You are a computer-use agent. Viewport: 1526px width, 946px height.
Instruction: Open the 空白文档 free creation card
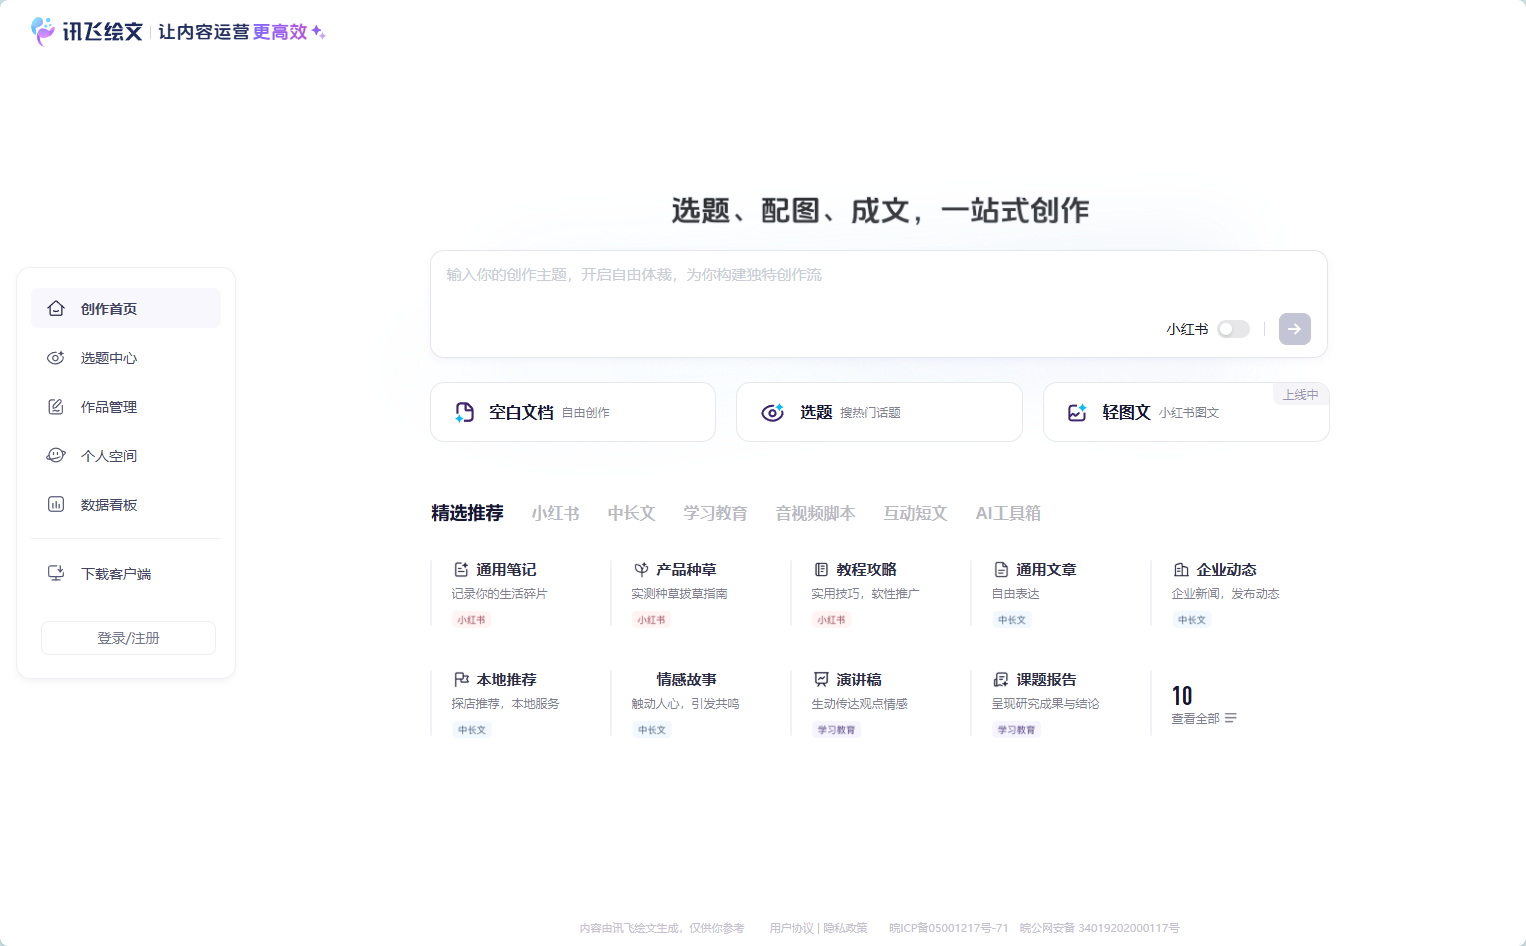pyautogui.click(x=572, y=412)
